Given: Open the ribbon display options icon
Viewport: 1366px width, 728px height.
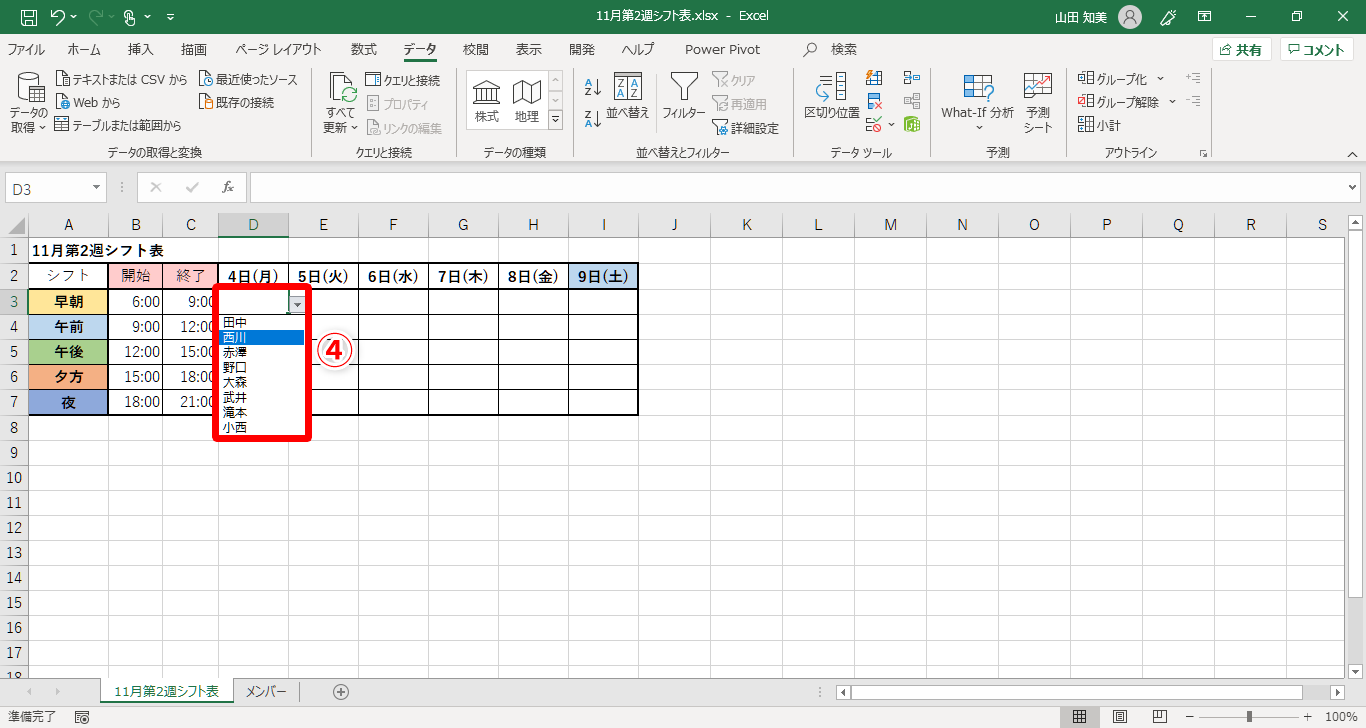Looking at the screenshot, I should 1205,17.
